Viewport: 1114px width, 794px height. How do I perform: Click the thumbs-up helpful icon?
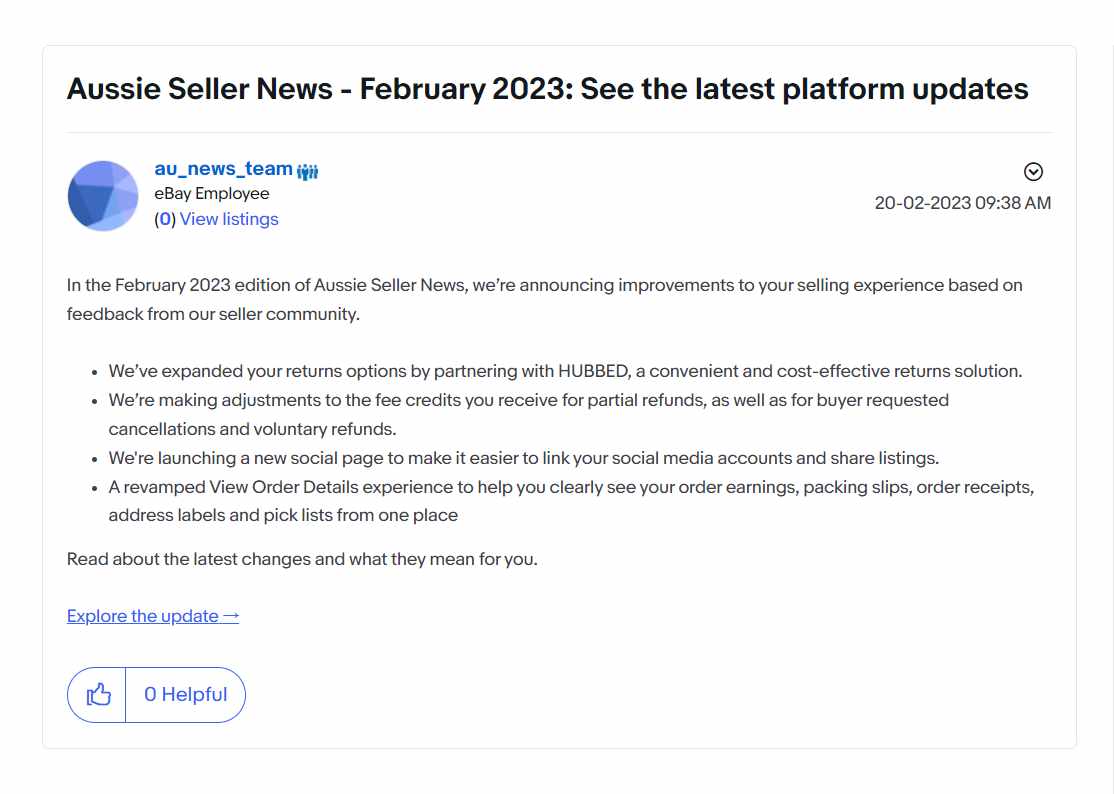point(98,695)
